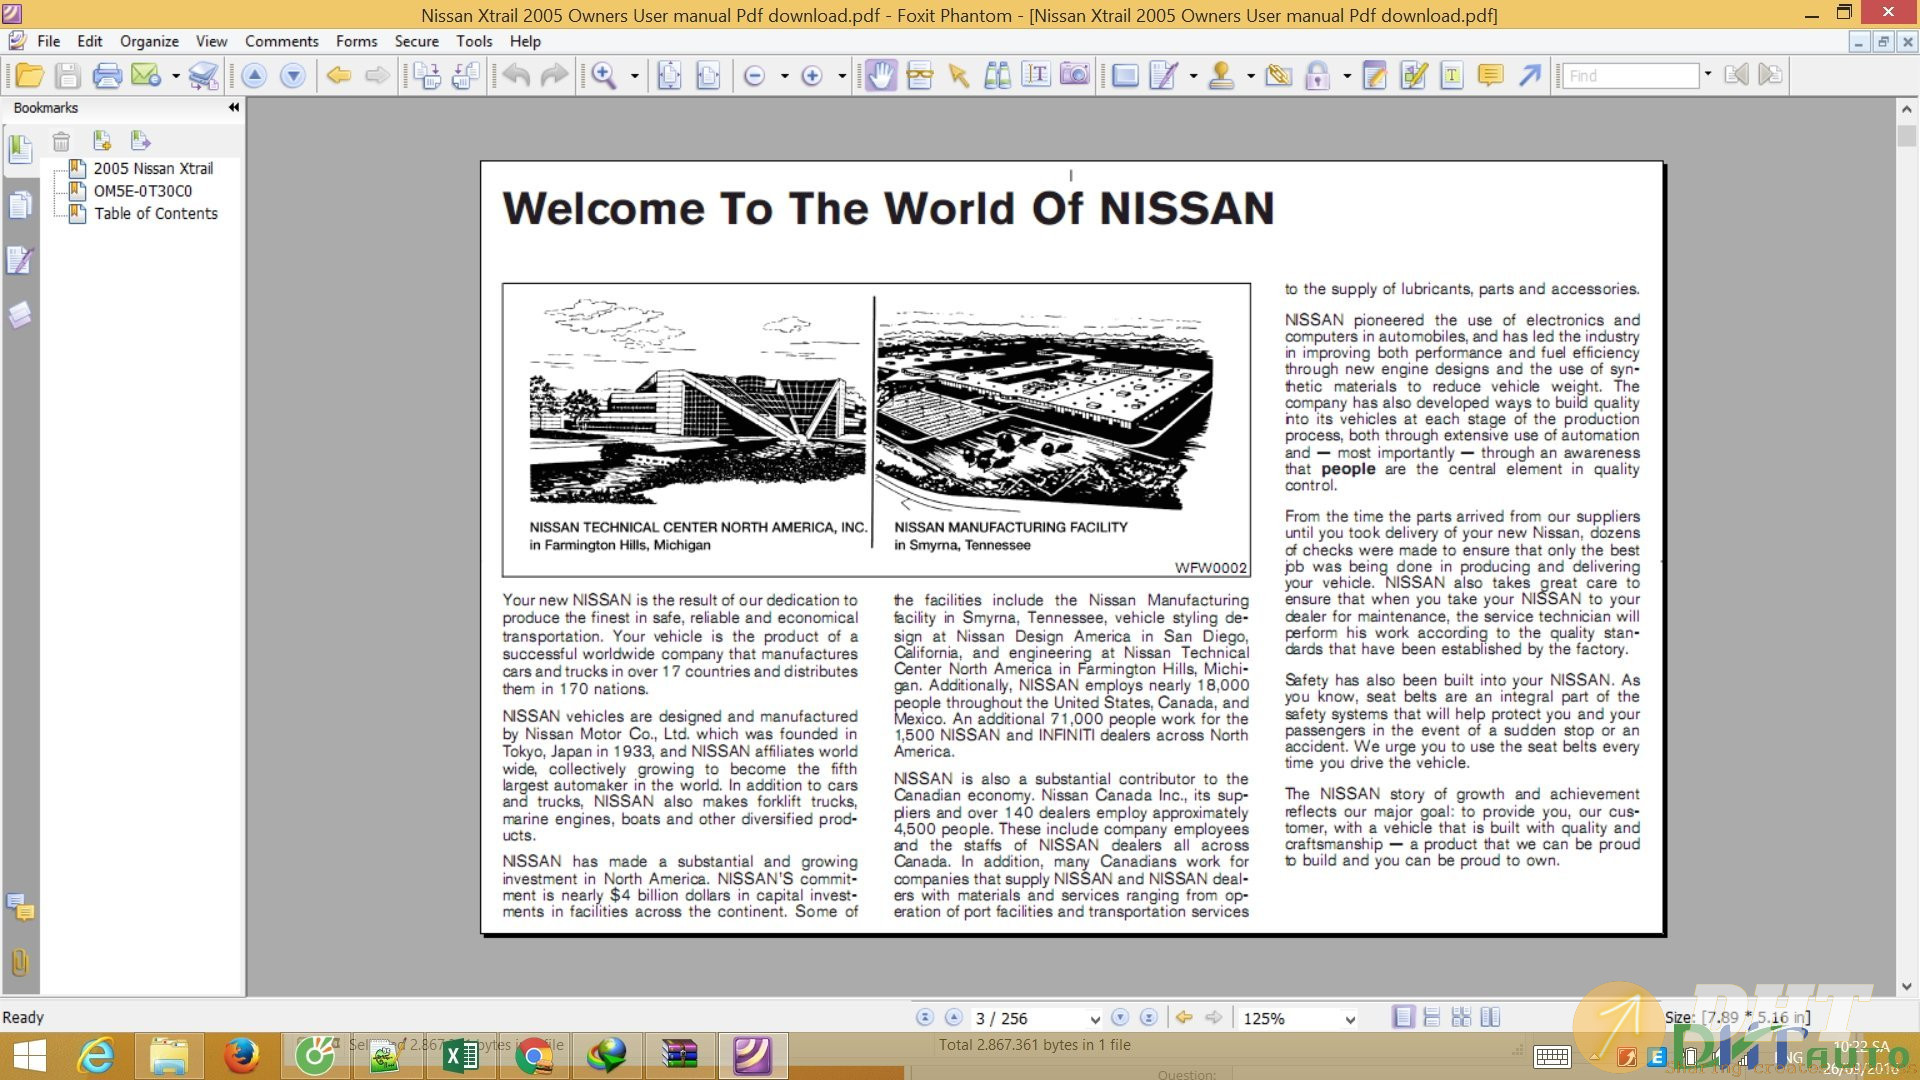This screenshot has width=1920, height=1080.
Task: Click the Email envelope icon
Action: tap(146, 75)
